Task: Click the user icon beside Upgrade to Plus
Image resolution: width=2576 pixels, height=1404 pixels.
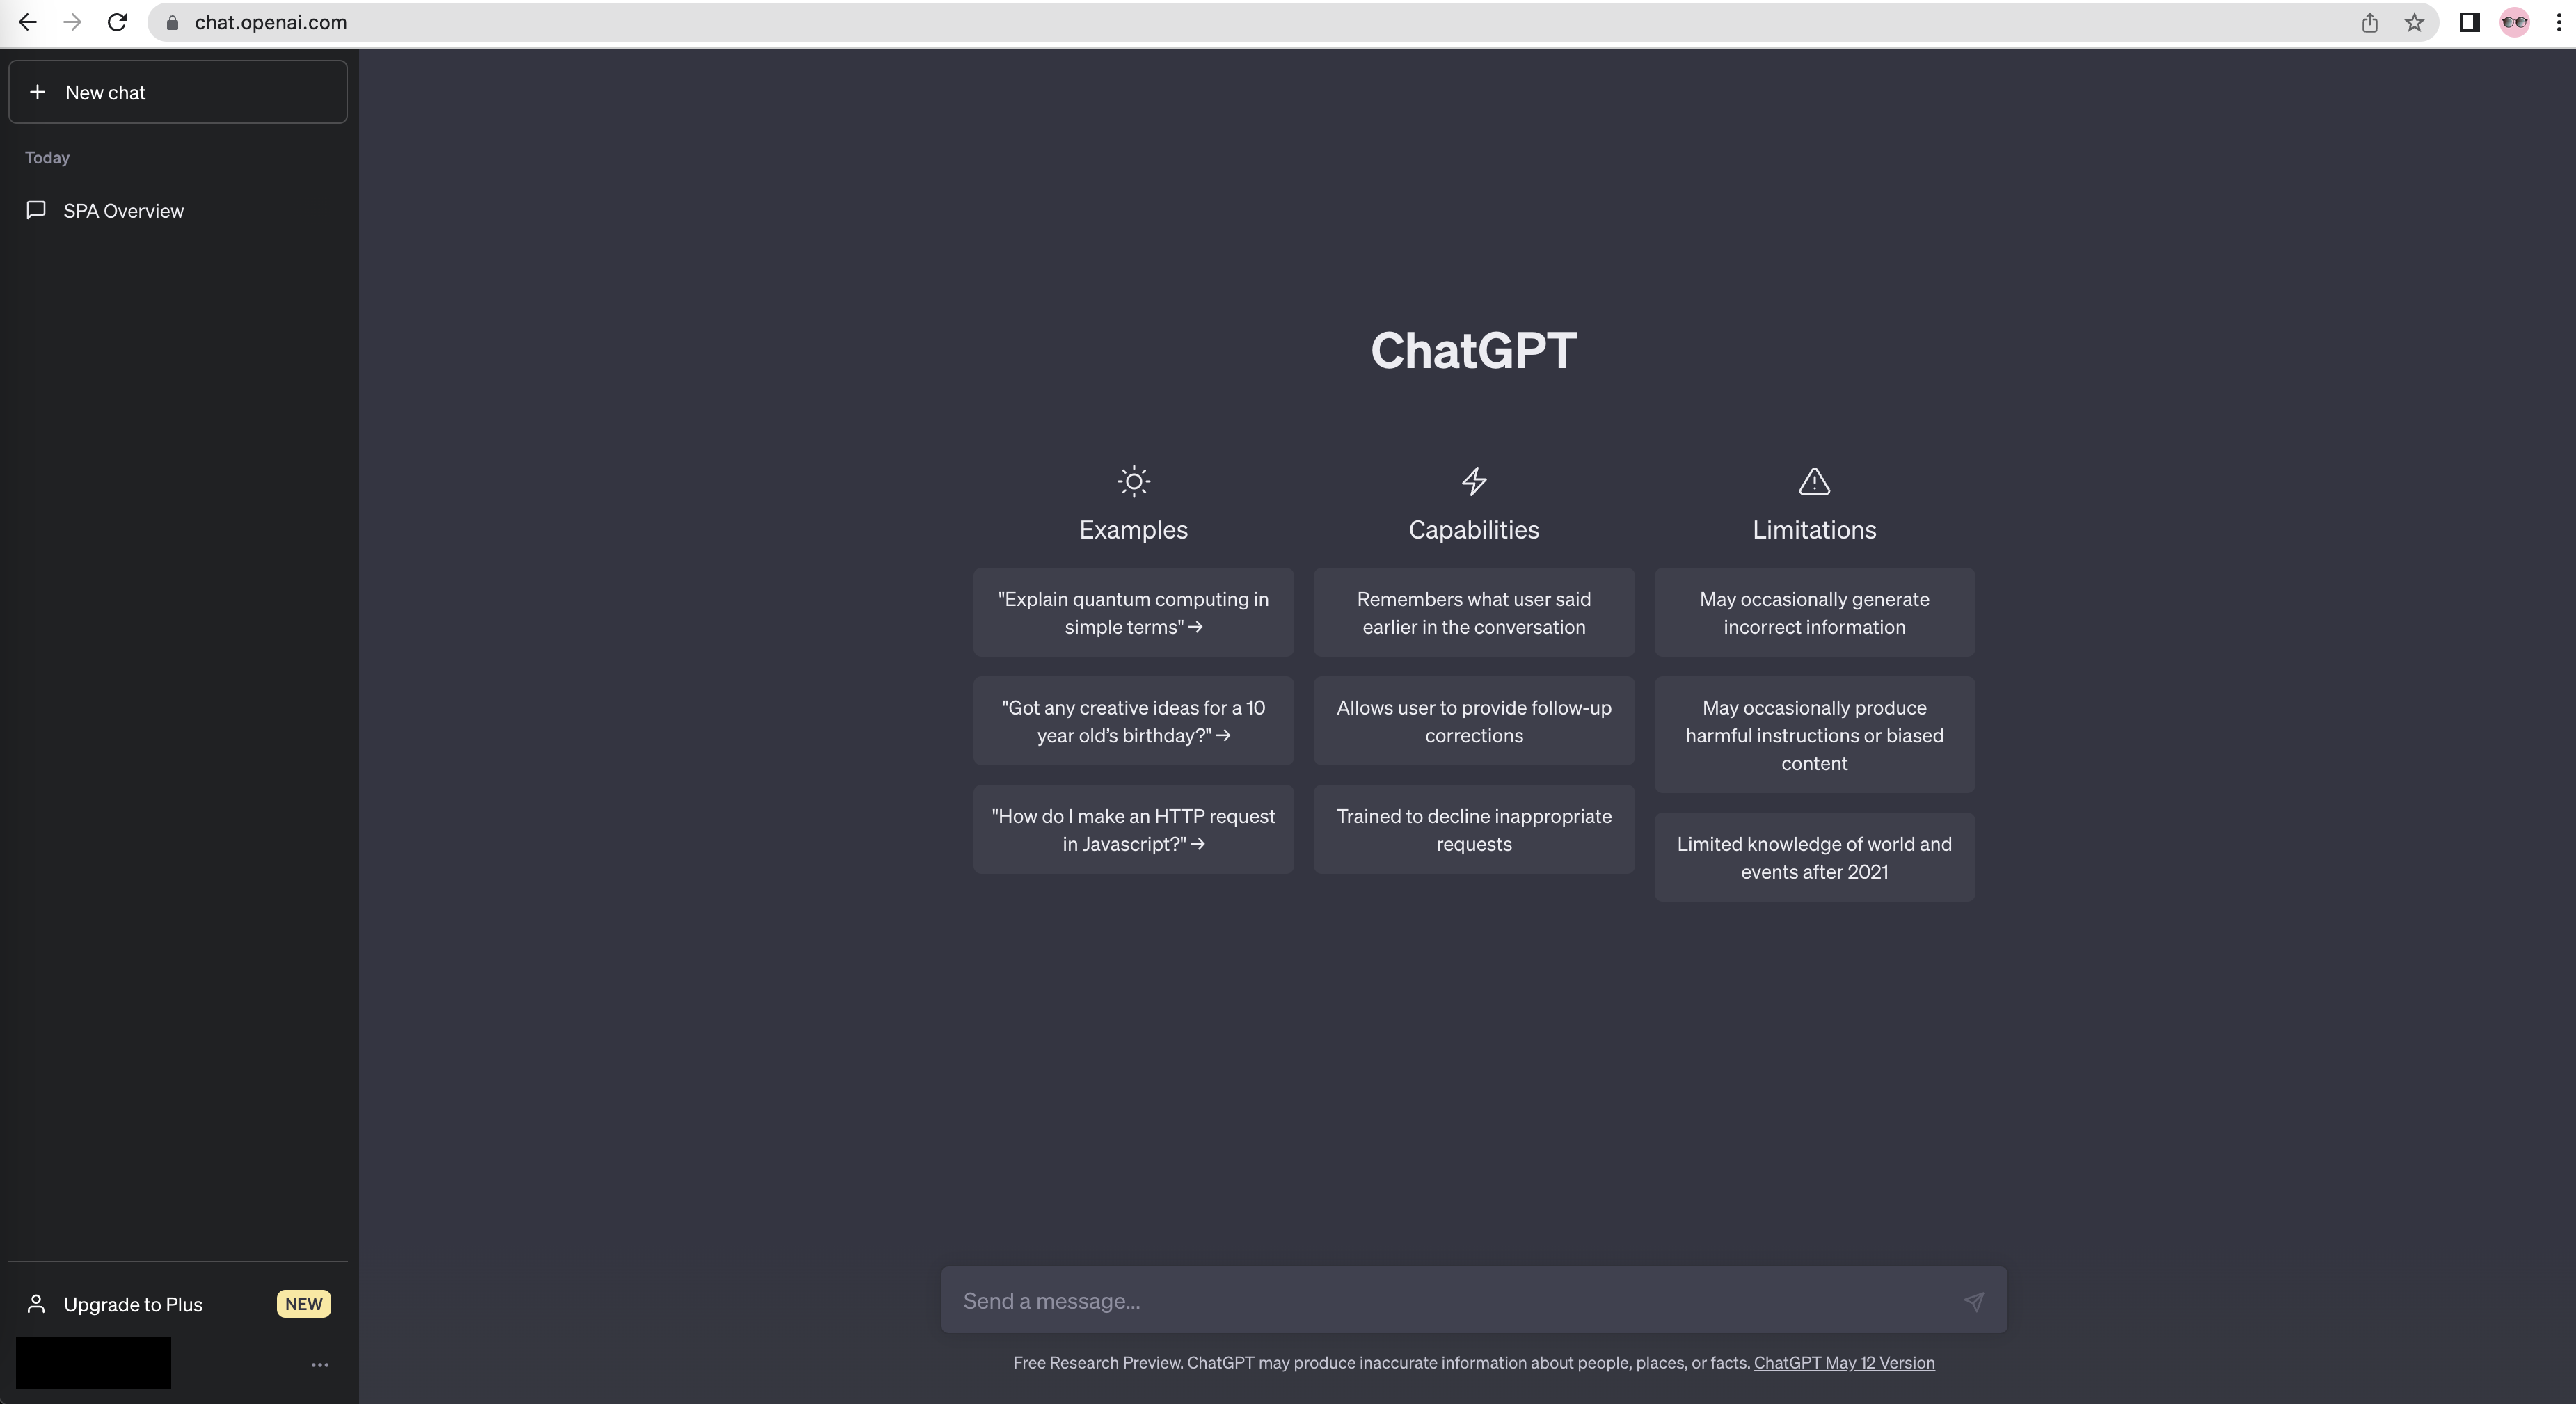Action: tap(36, 1304)
